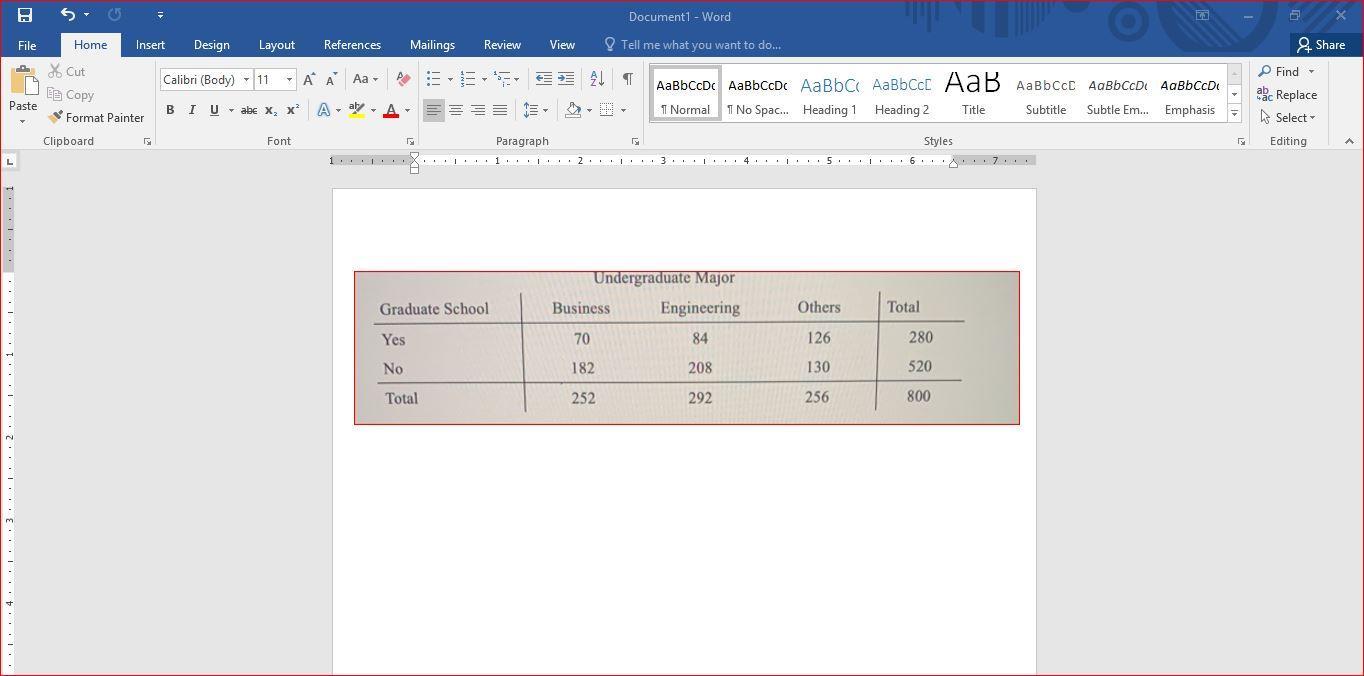Click the Tell me search field
Viewport: 1364px width, 676px height.
(700, 45)
